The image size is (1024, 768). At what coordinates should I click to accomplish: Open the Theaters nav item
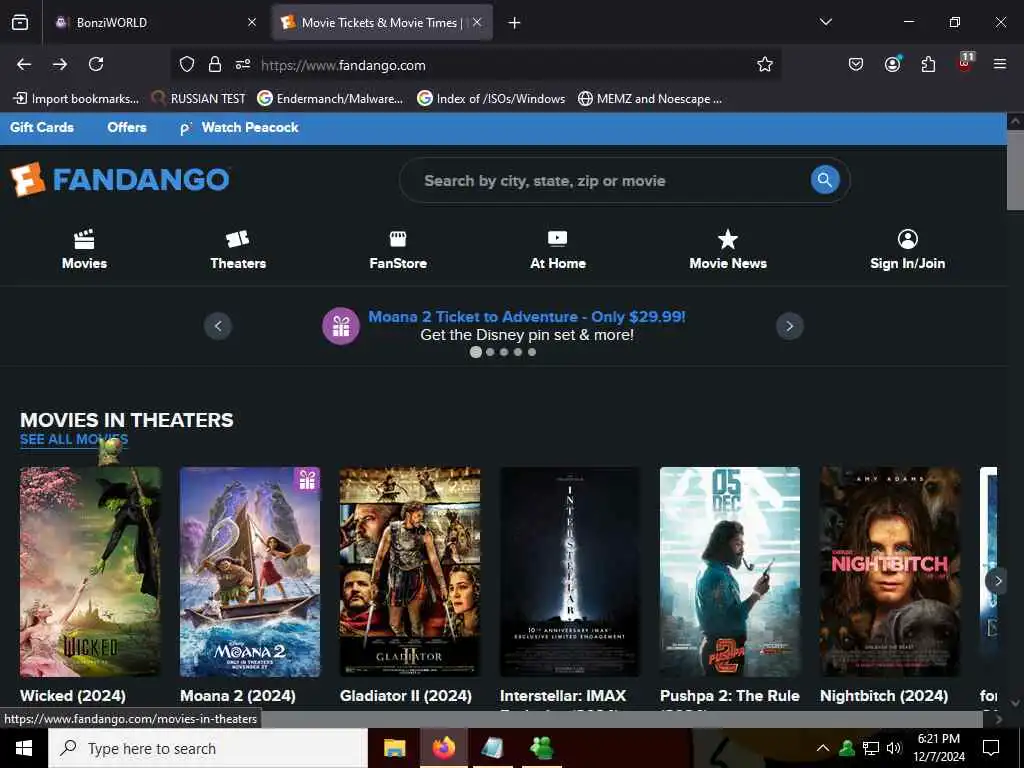coord(238,249)
